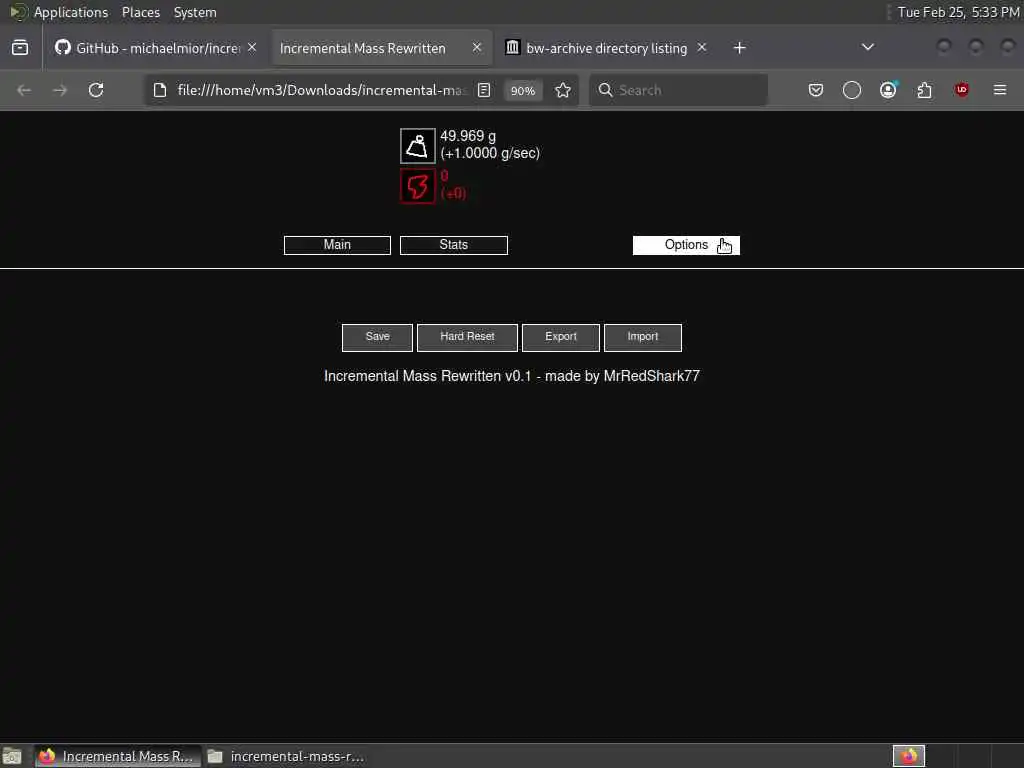Save the game progress
Image resolution: width=1024 pixels, height=768 pixels.
pos(377,337)
